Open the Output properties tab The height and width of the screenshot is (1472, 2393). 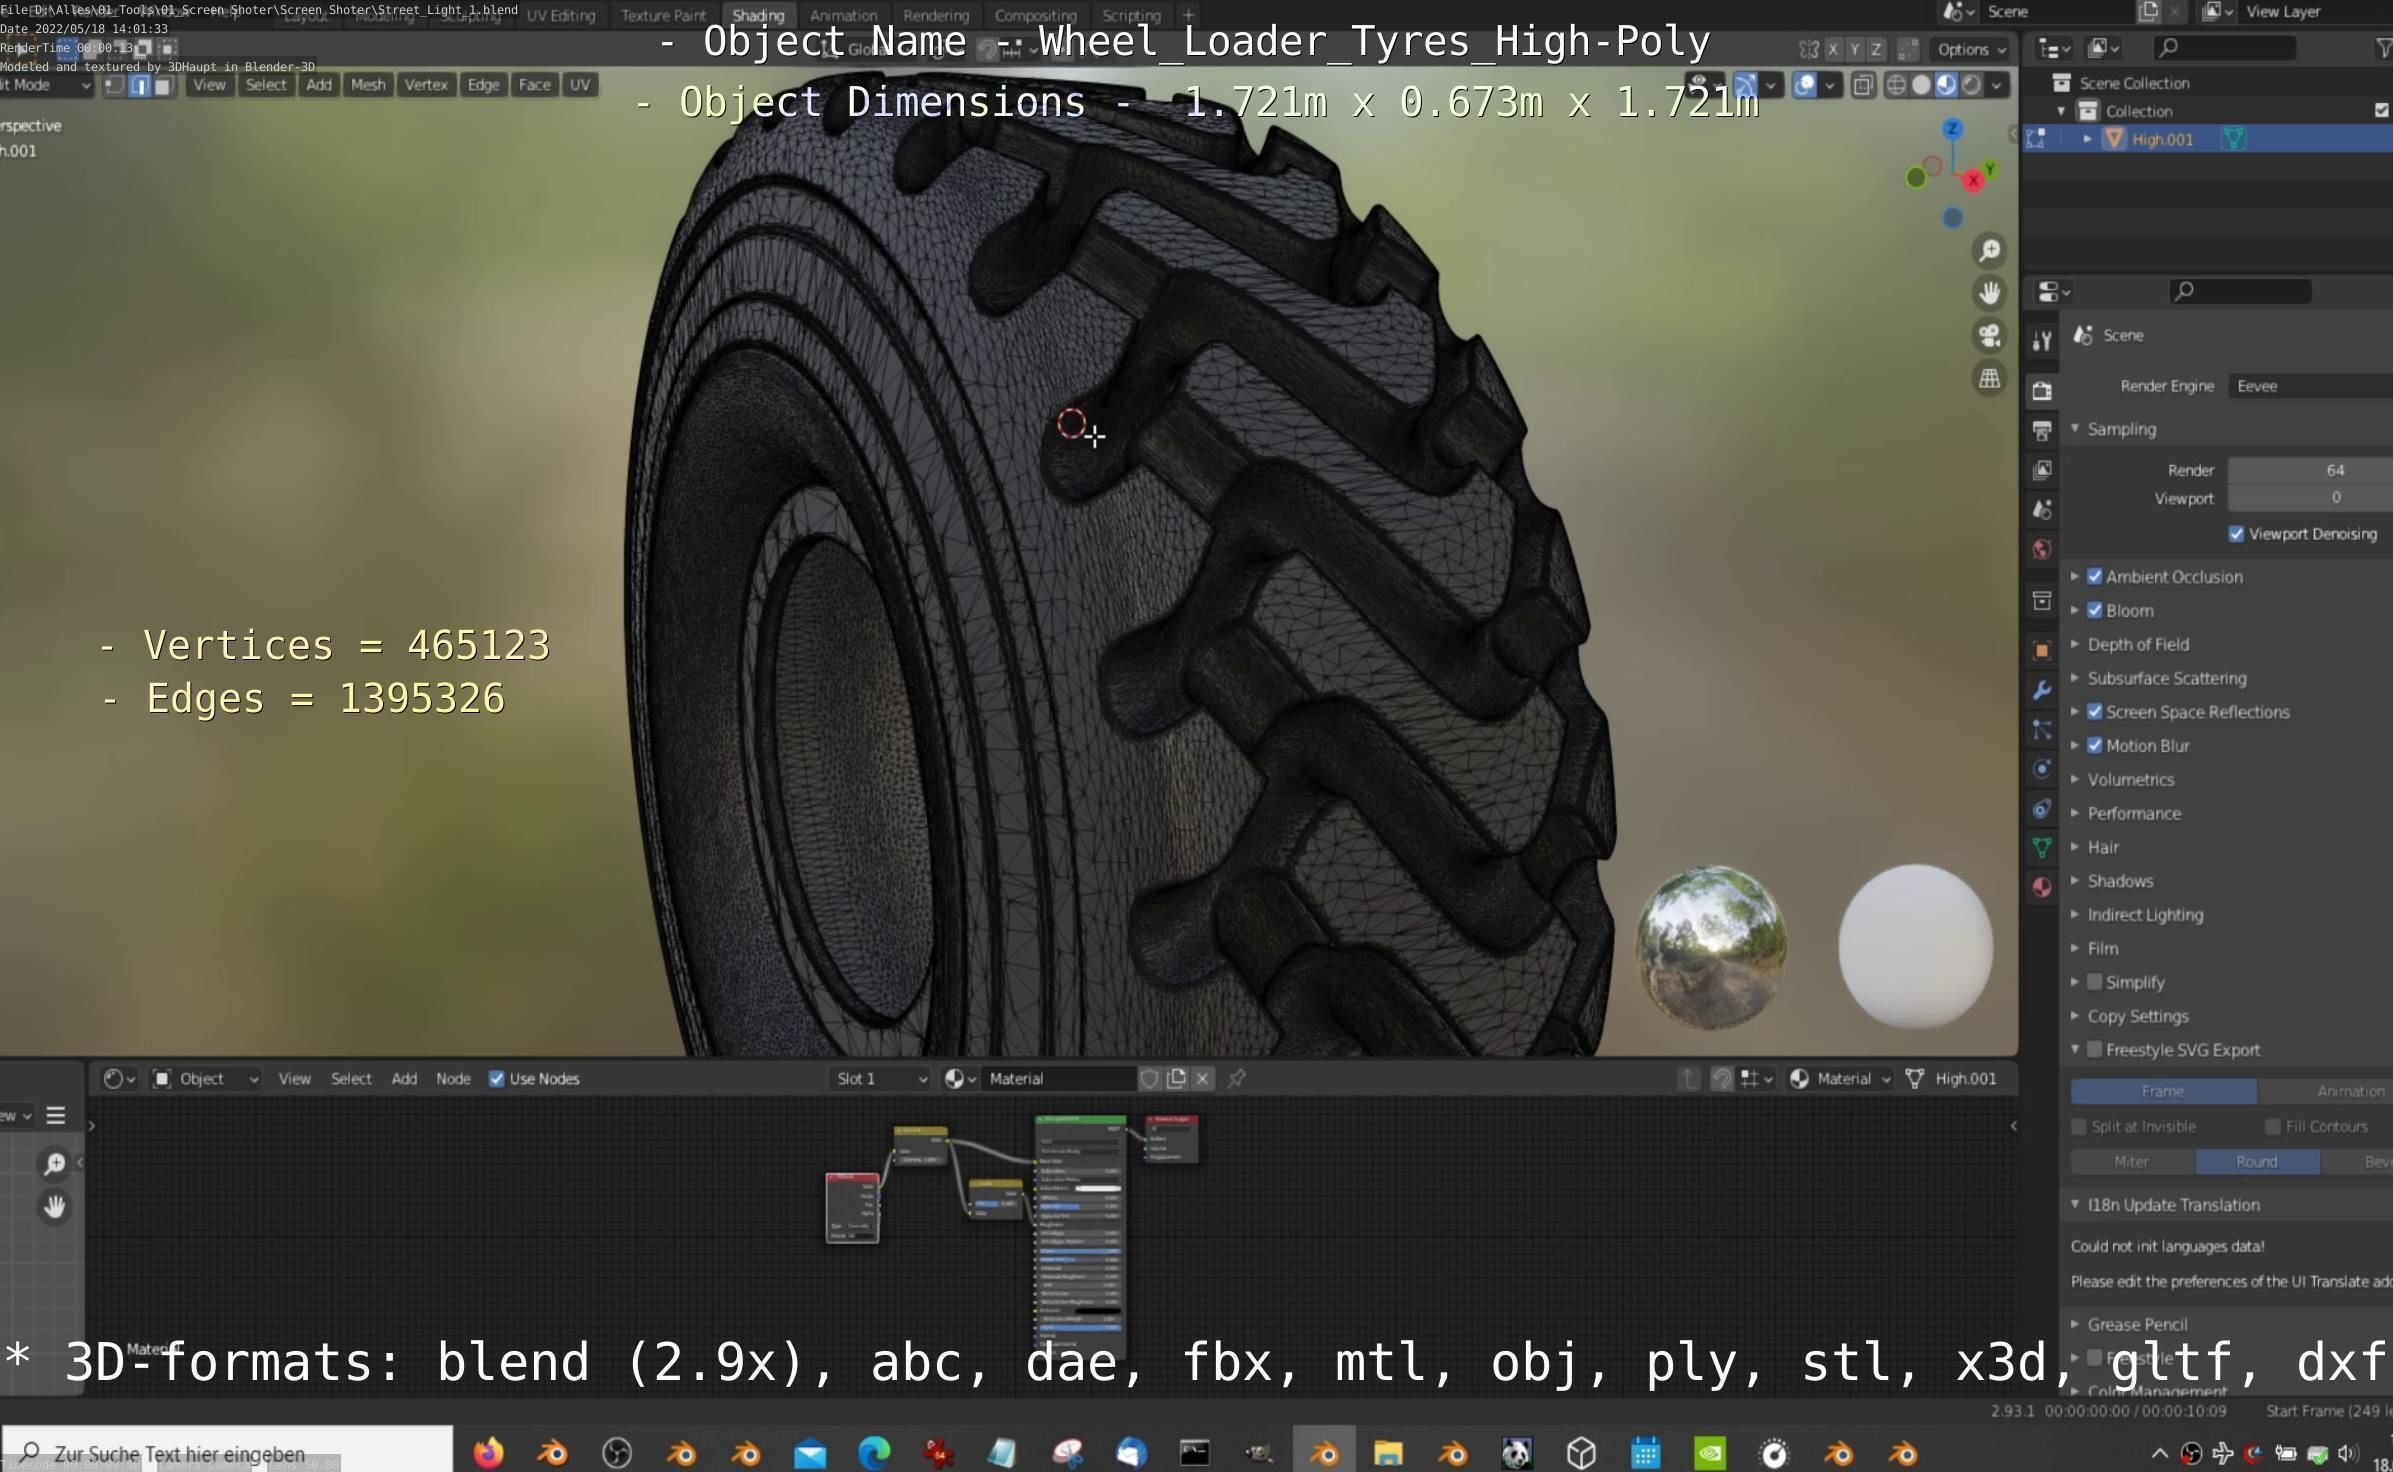pyautogui.click(x=2042, y=431)
